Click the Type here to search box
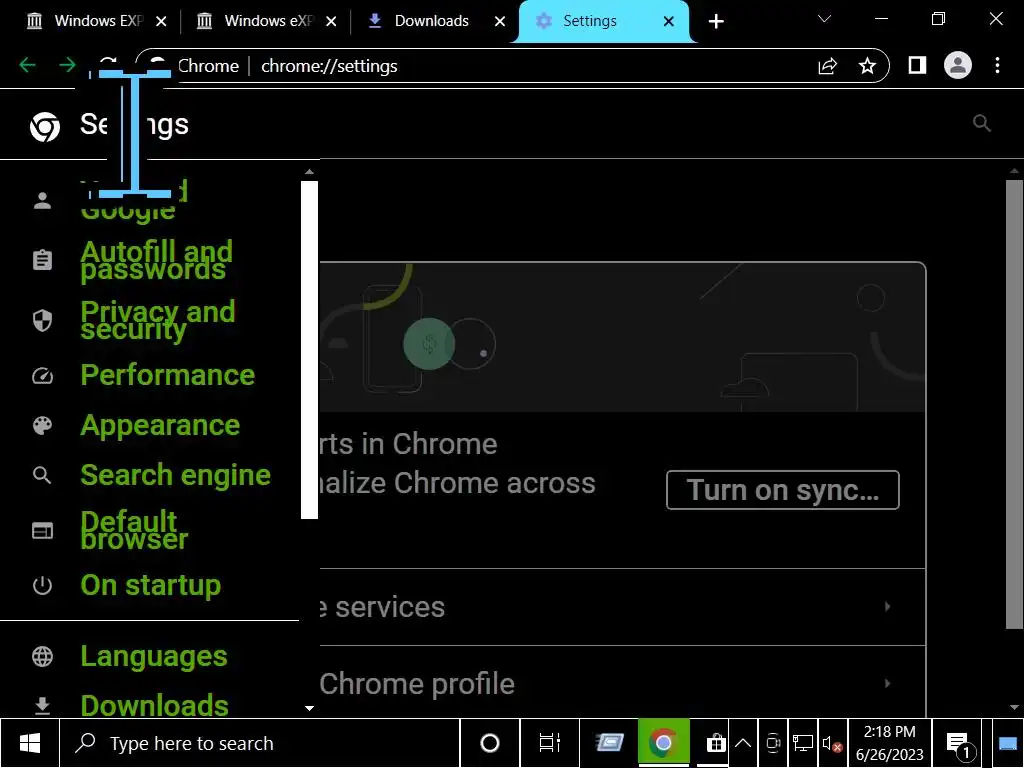 (260, 743)
